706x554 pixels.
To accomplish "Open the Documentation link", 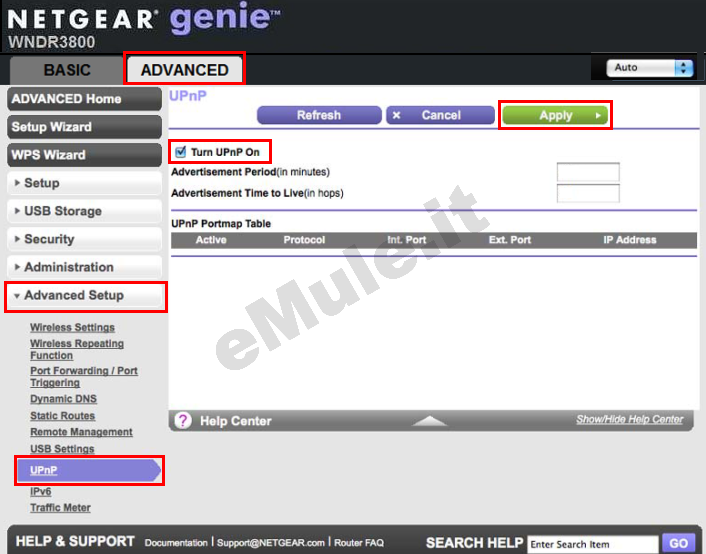I will pos(176,543).
